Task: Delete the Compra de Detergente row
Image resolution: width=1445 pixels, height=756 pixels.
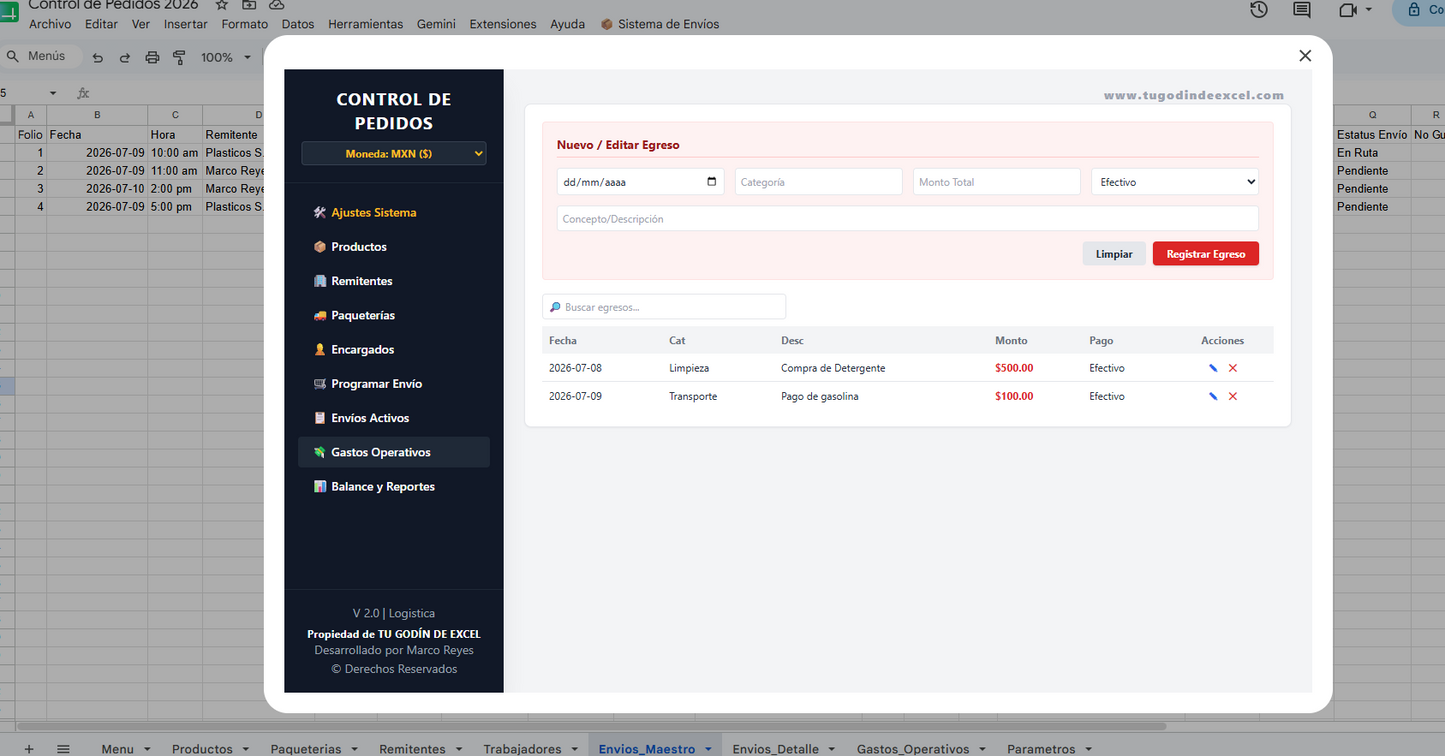Action: point(1233,368)
